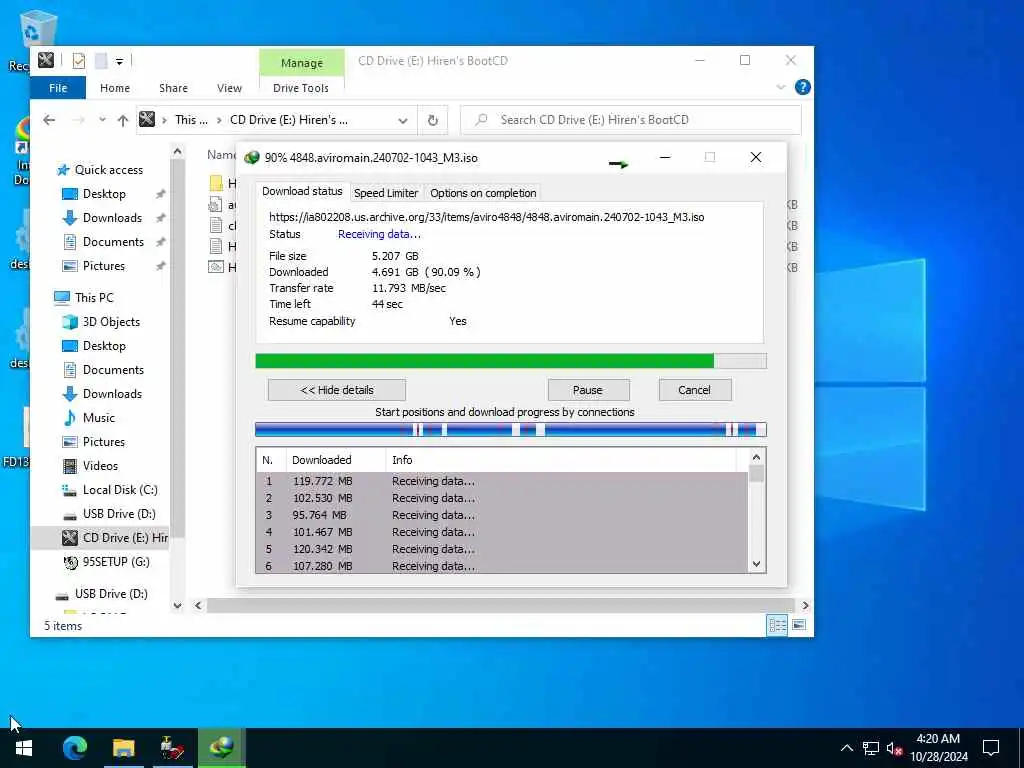Screen dimensions: 1024x768
Task: Click the Downloaded column header
Action: [x=336, y=460]
